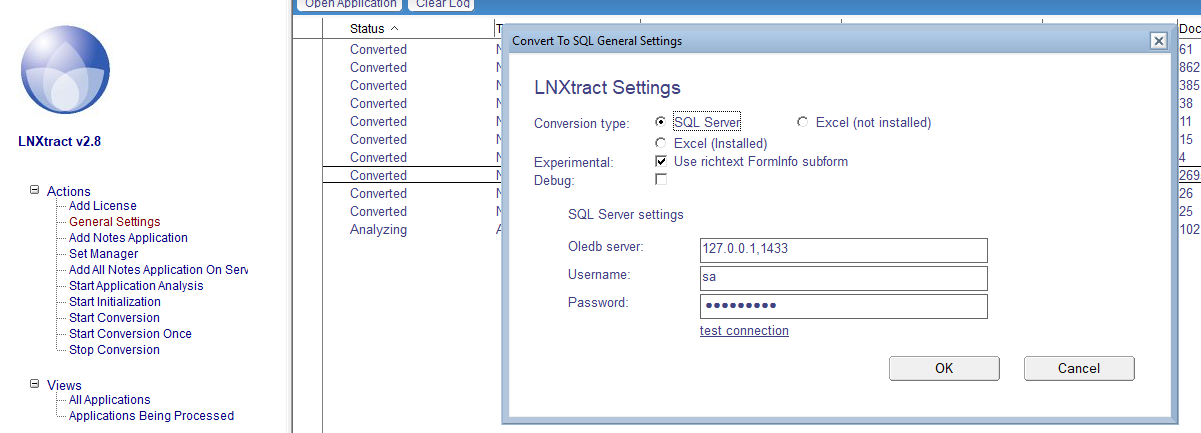Click the test connection link

tap(744, 331)
